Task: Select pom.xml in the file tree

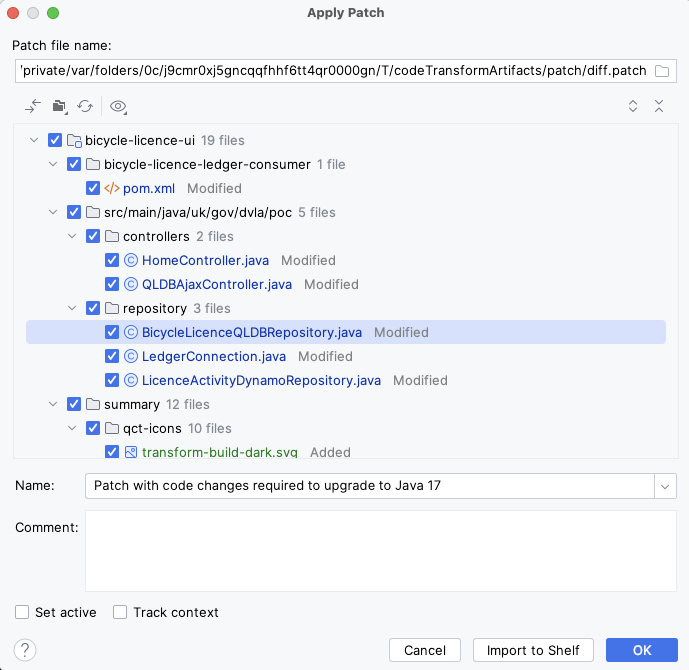Action: coord(146,188)
